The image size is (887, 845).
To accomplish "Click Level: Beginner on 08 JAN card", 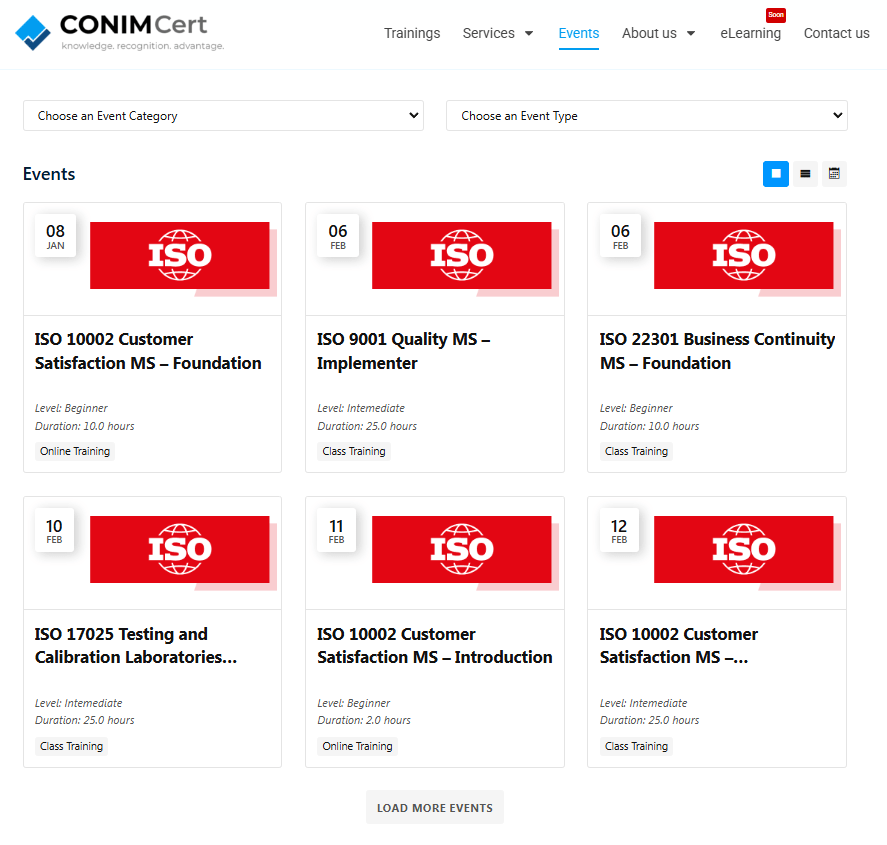I will click(71, 408).
